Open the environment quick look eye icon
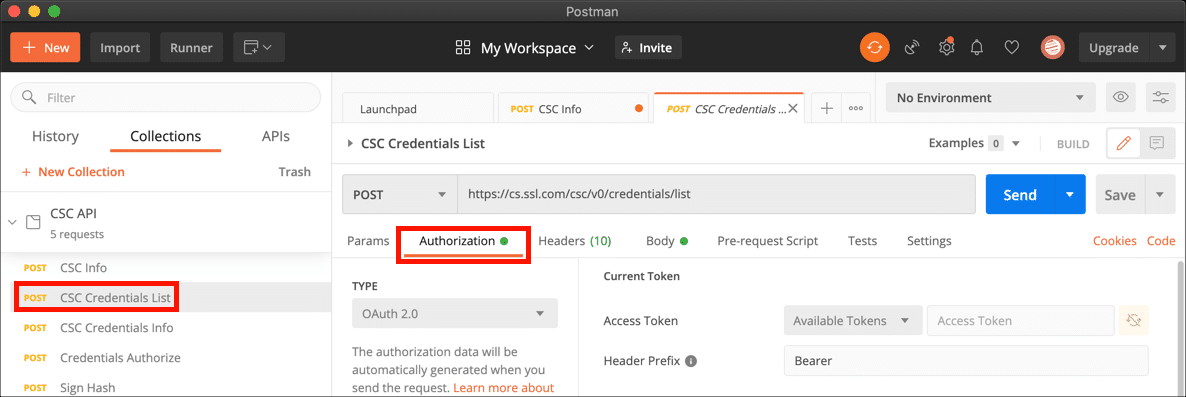 [x=1121, y=98]
